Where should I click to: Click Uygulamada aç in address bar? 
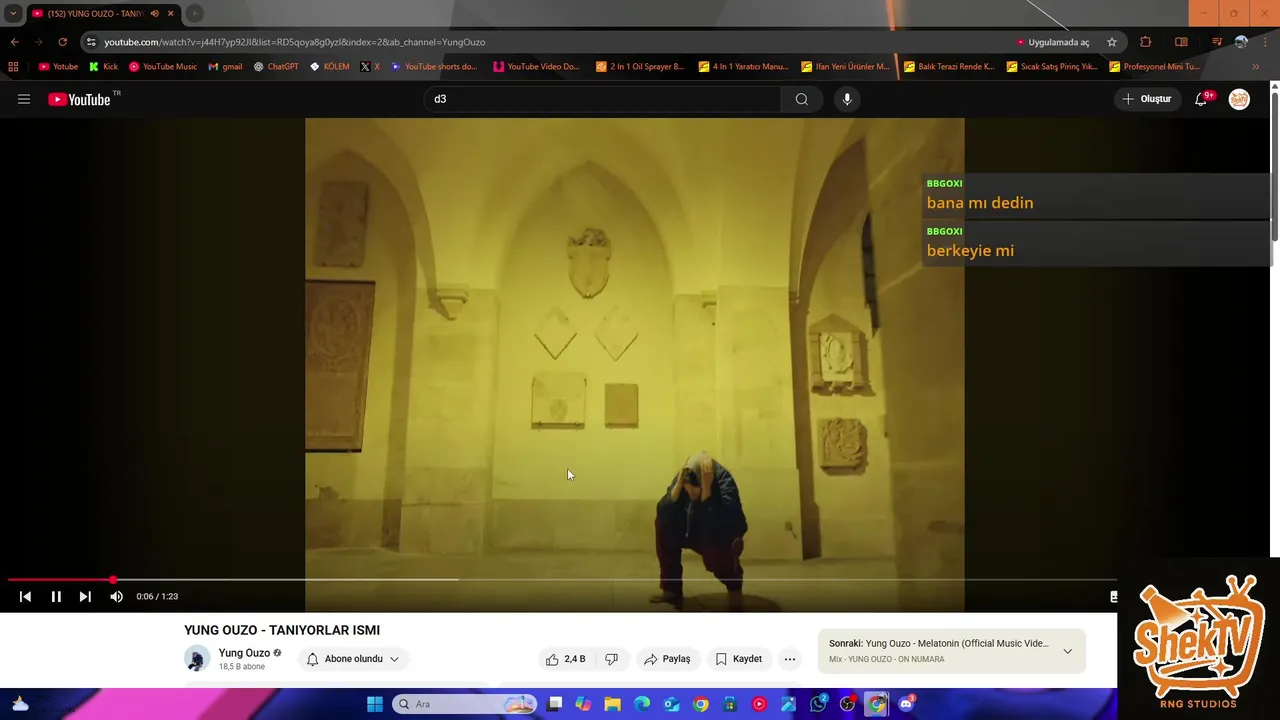[x=1052, y=42]
